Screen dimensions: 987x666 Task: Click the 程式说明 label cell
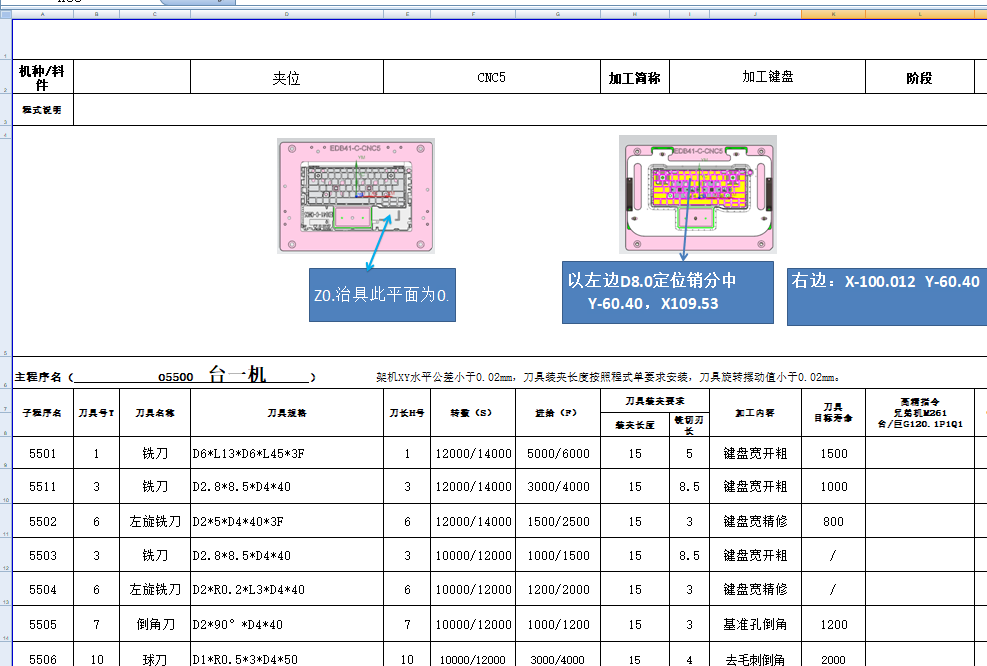coord(43,109)
